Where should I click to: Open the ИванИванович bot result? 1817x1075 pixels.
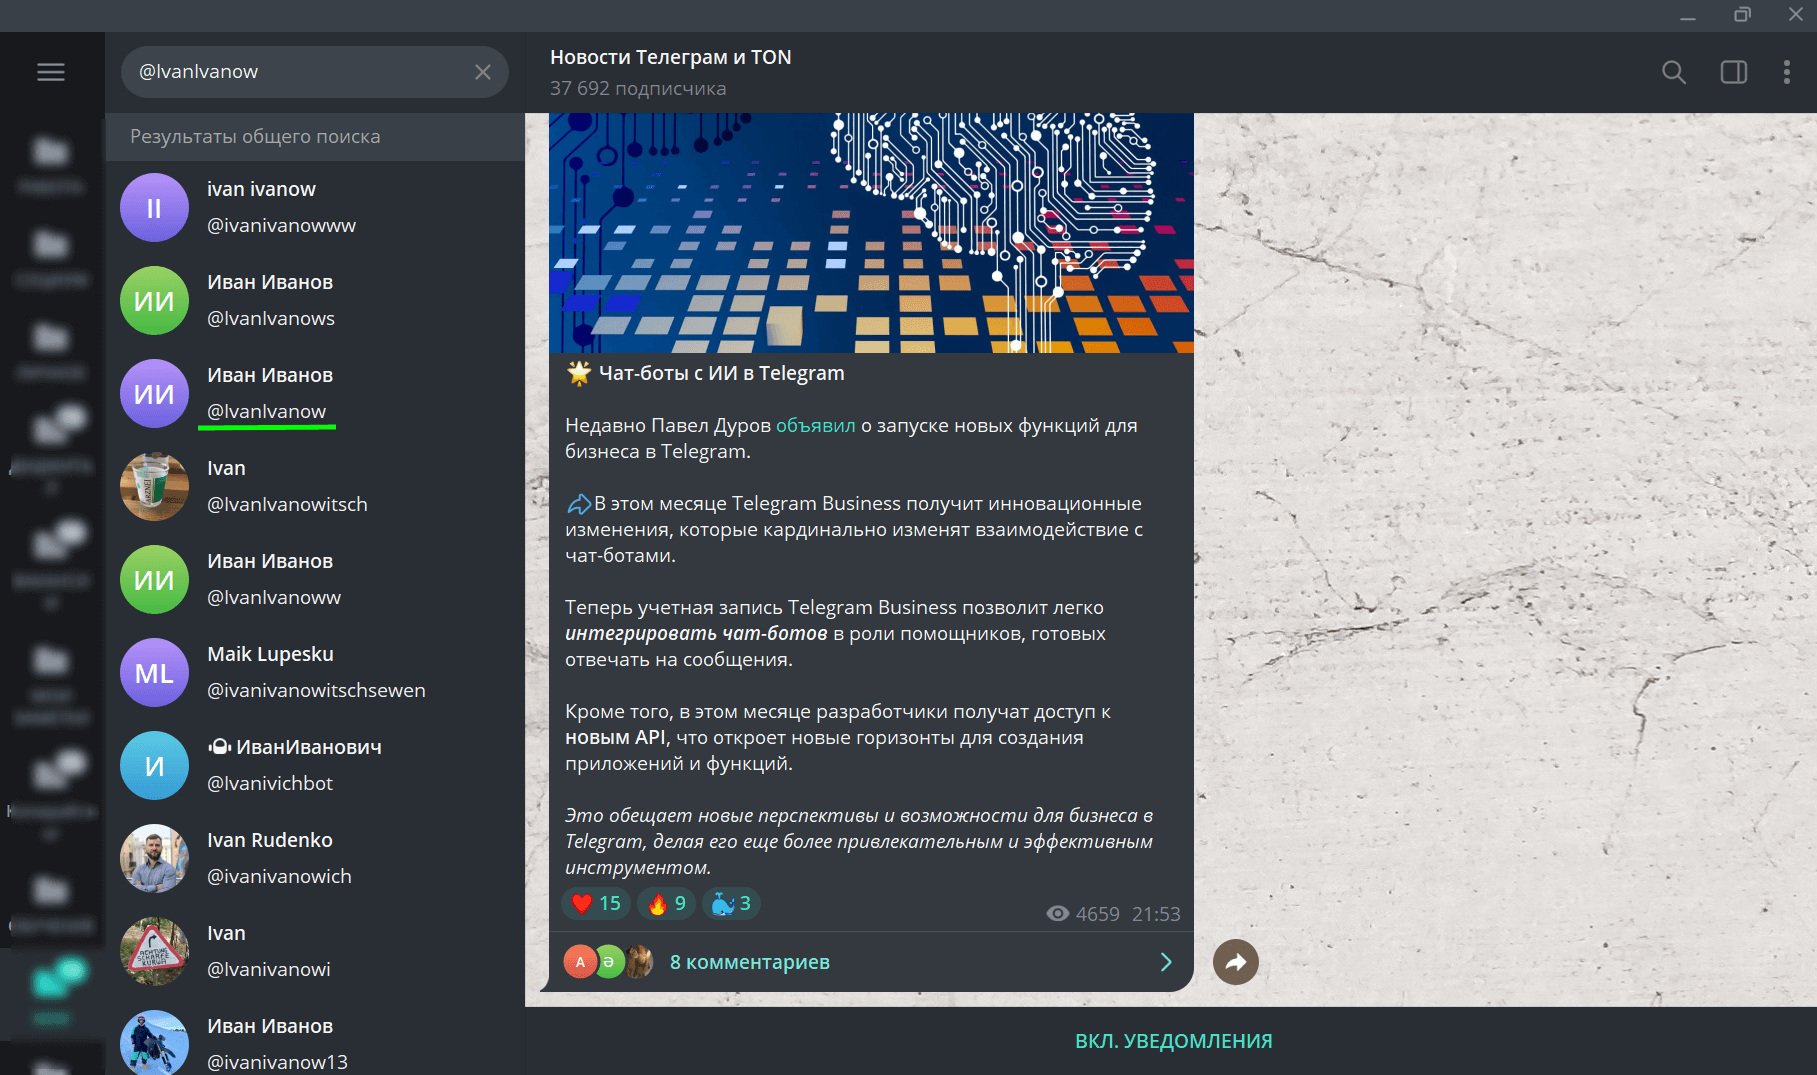coord(315,765)
